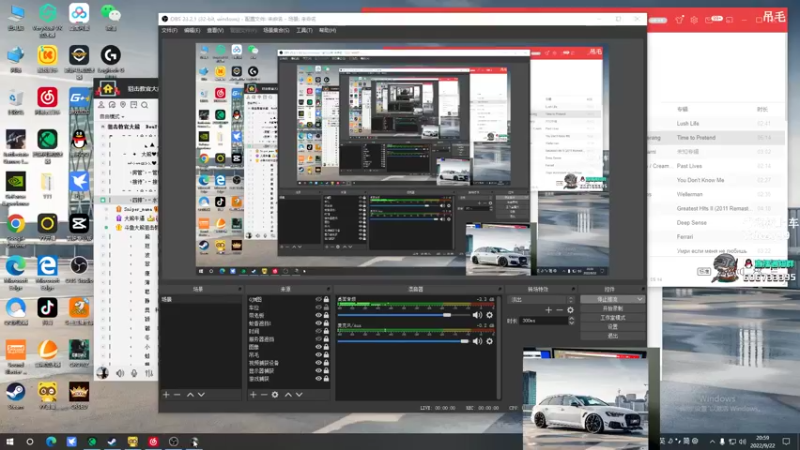The image size is (800, 450).
Task: Pop out Sources dock panel icon
Action: tap(328, 289)
